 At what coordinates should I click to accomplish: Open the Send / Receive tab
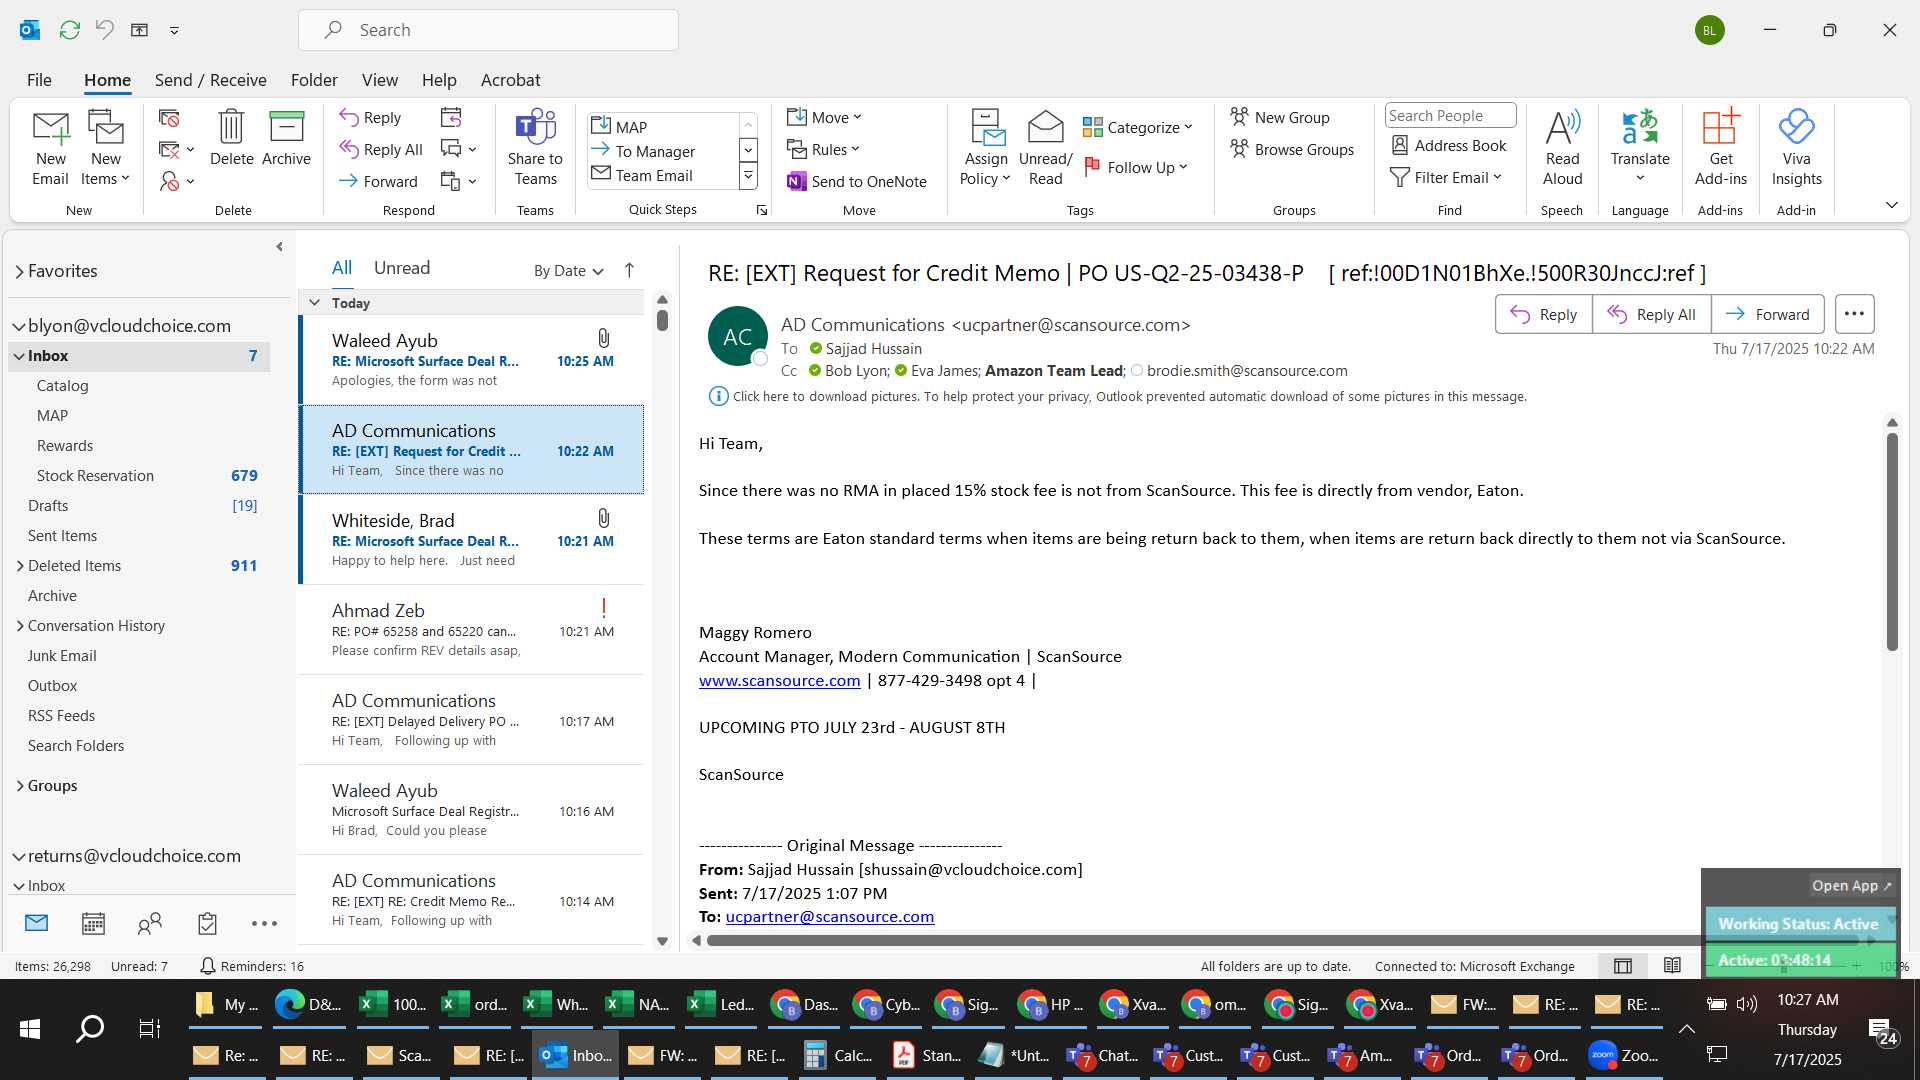coord(210,80)
